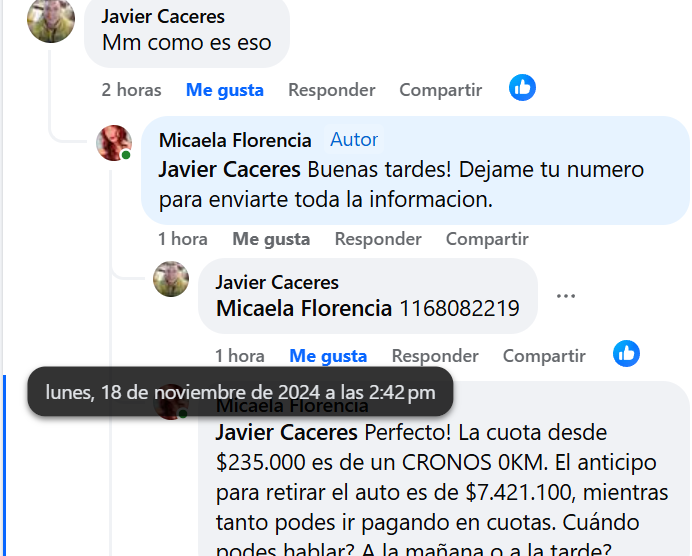The width and height of the screenshot is (692, 556).
Task: Open the '1 hora' timestamp under Micaela's reply
Action: pos(183,239)
